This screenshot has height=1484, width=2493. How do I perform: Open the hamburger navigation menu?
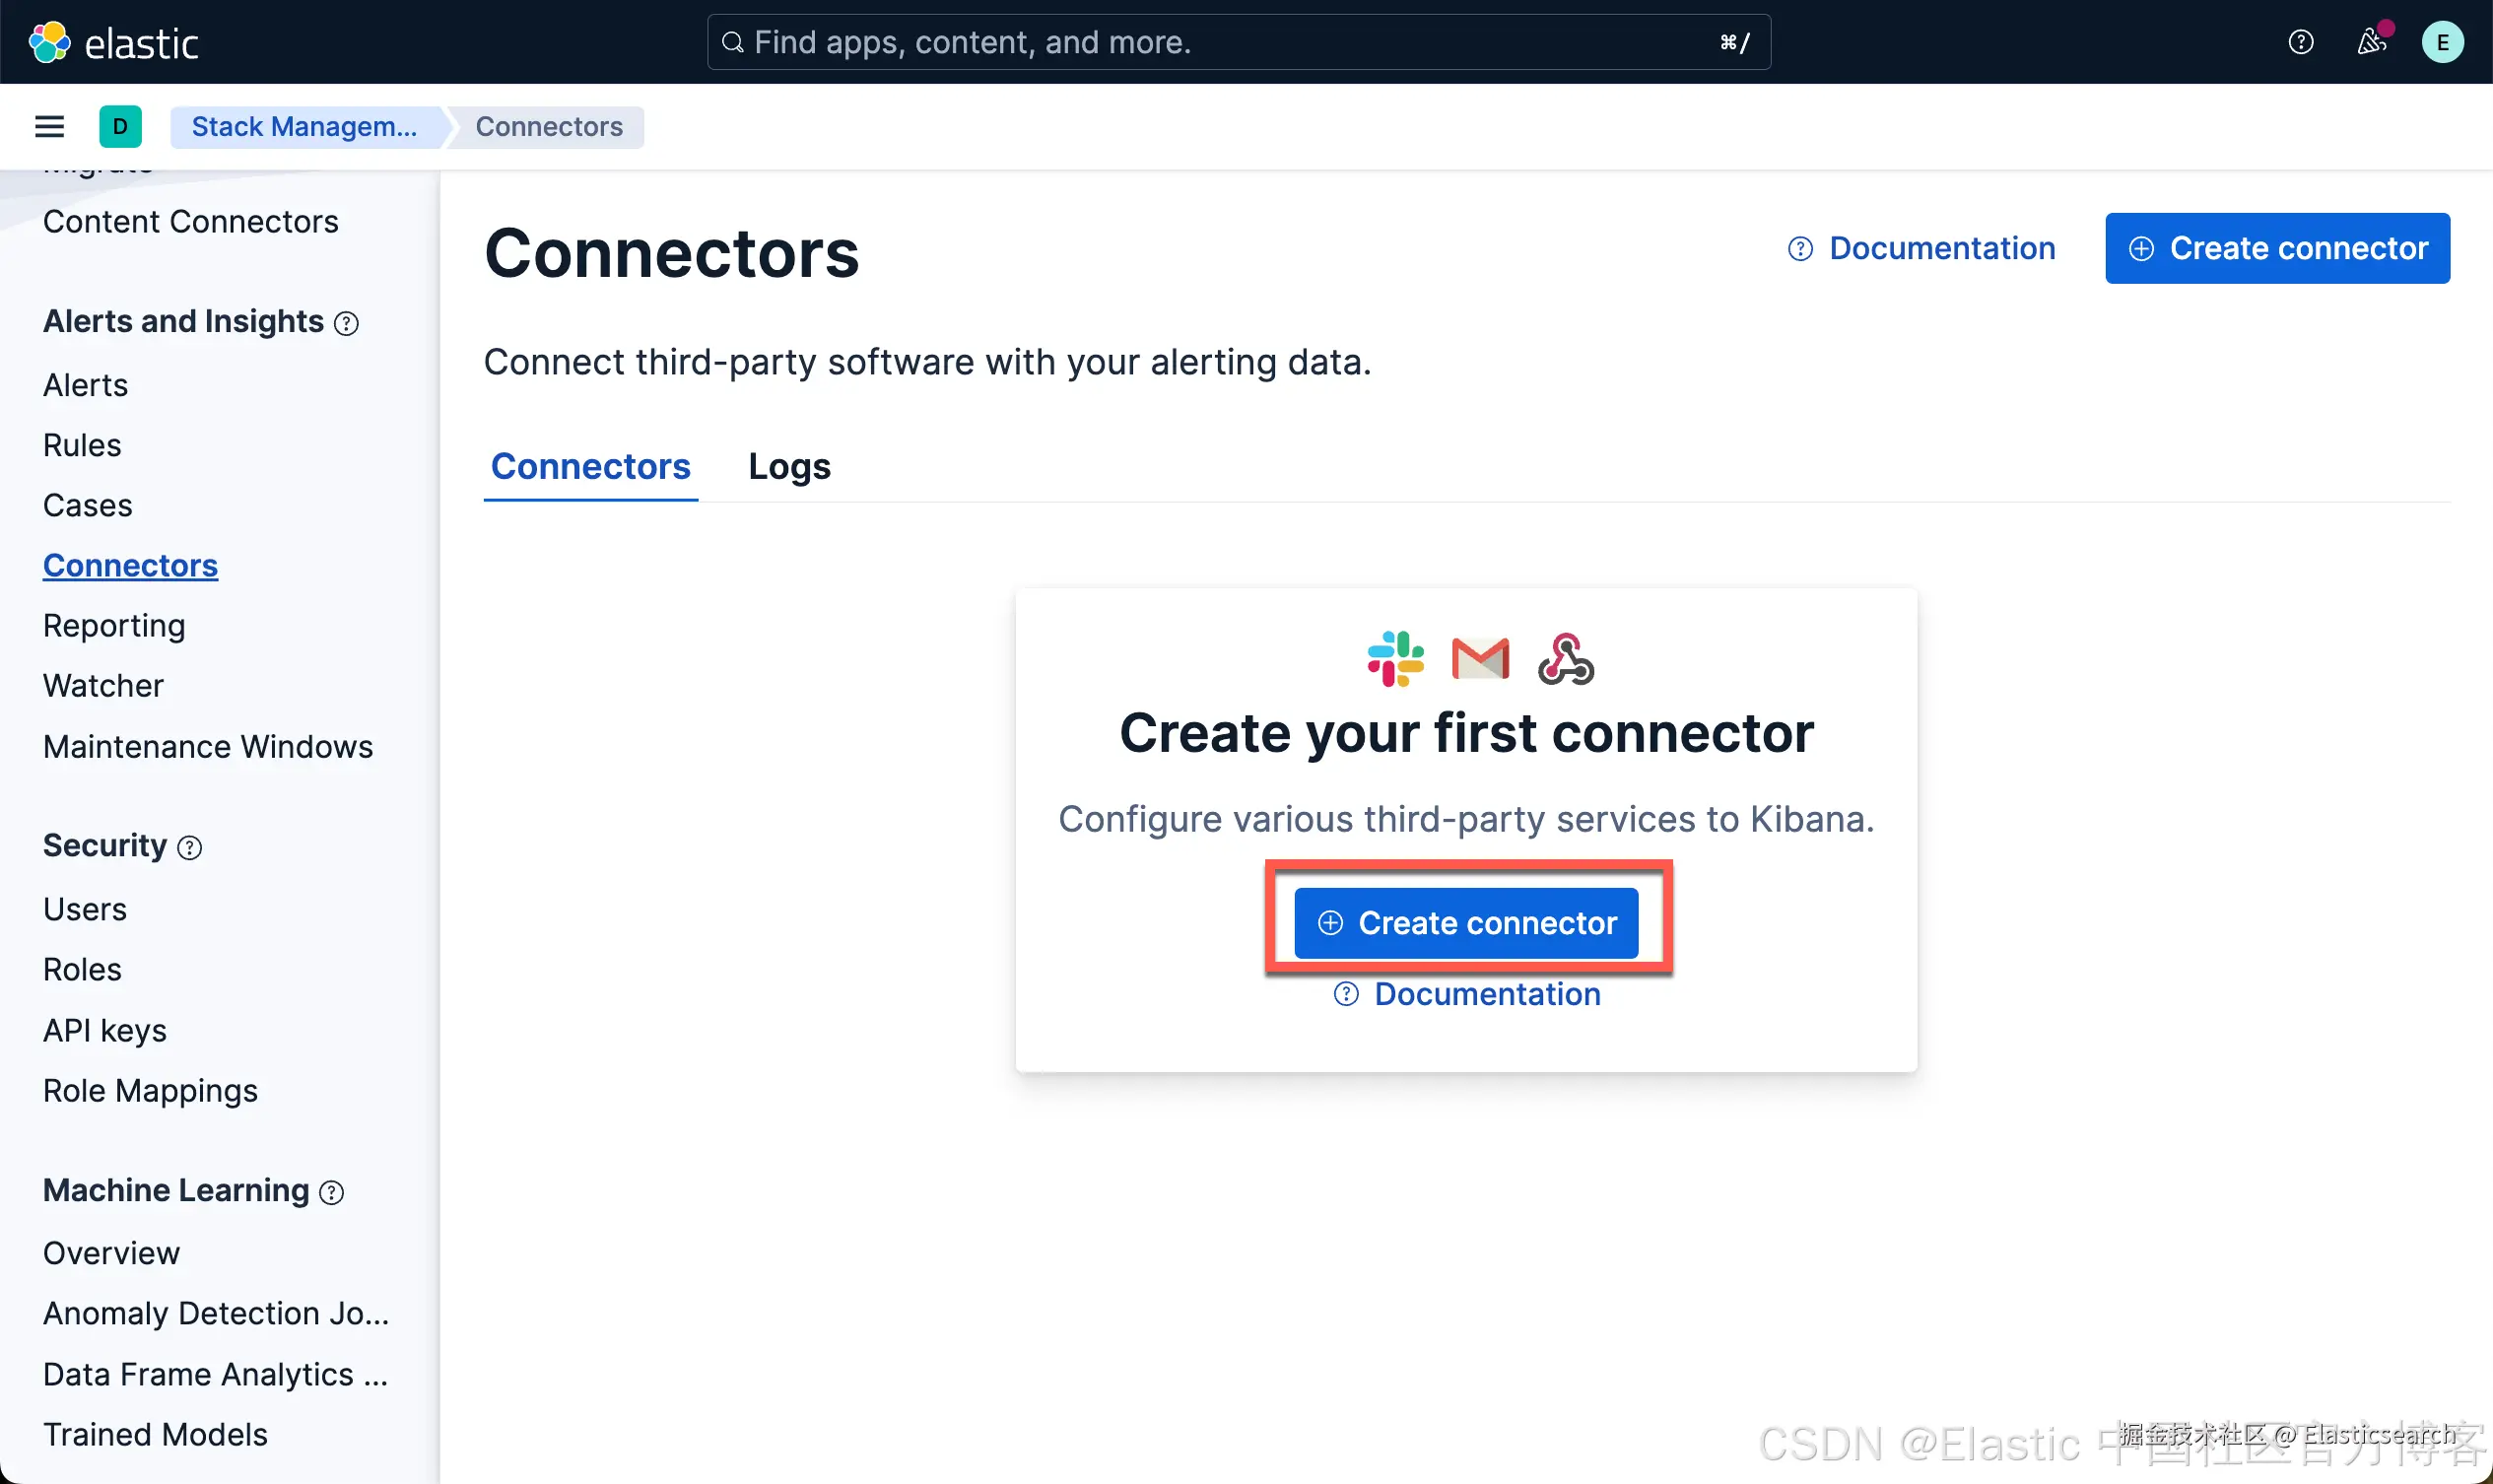(49, 126)
